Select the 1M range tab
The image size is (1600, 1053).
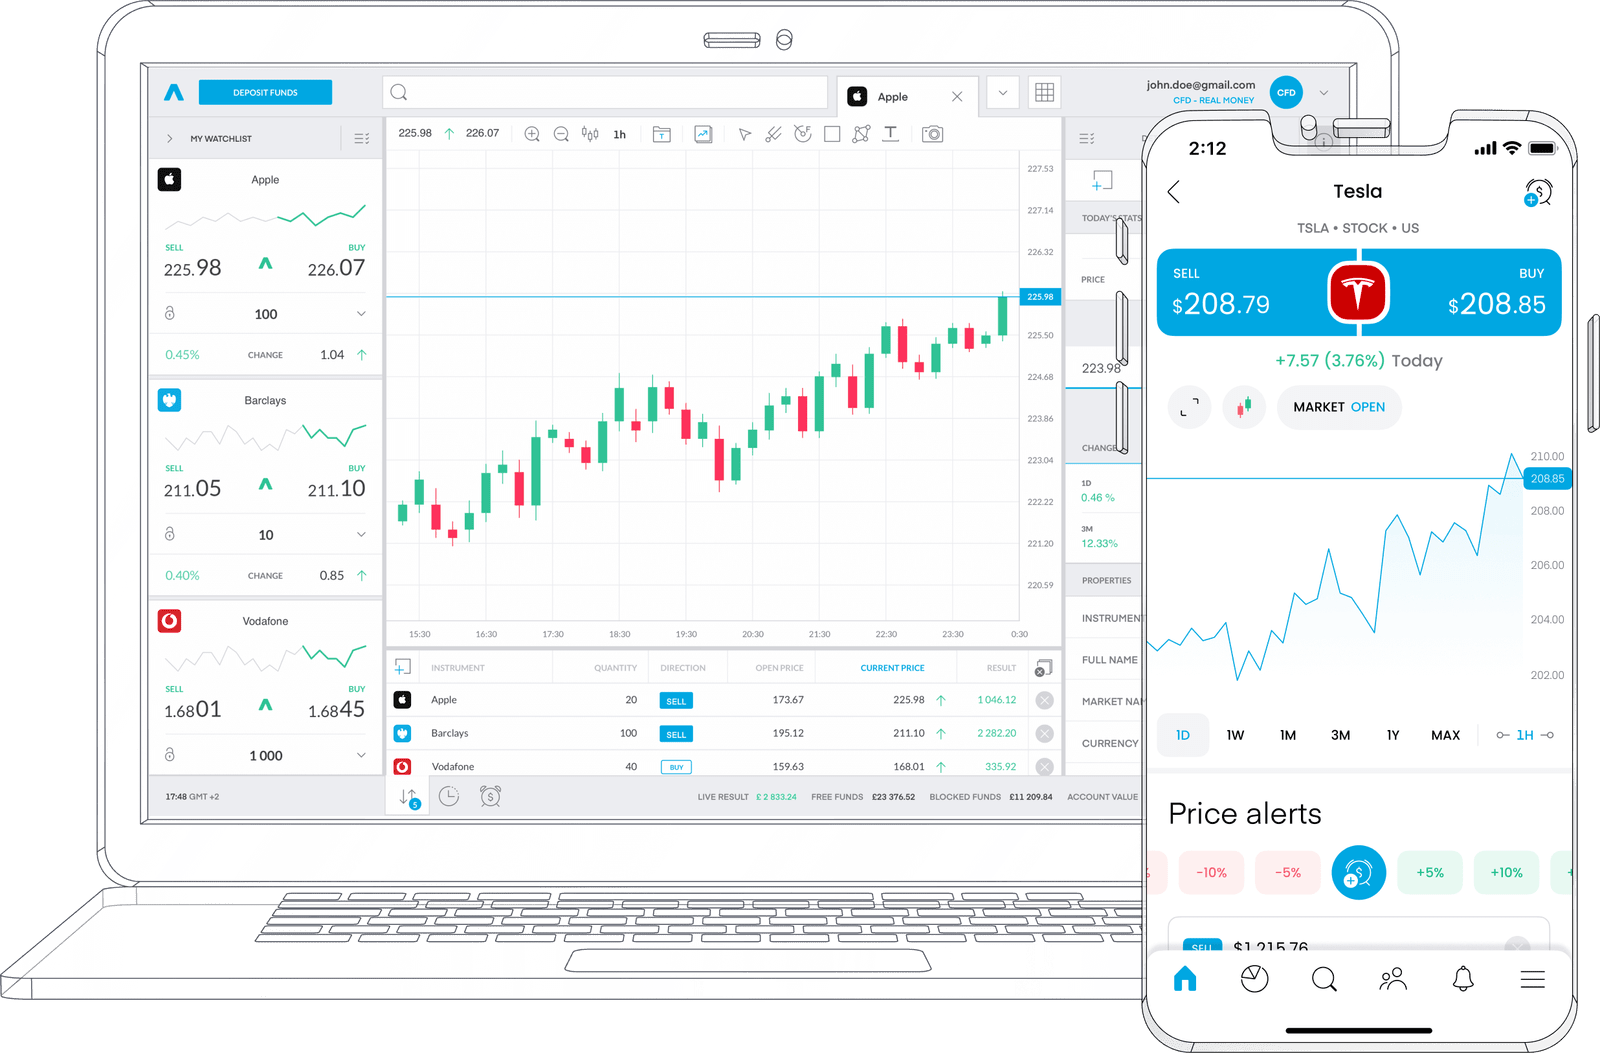click(x=1288, y=735)
